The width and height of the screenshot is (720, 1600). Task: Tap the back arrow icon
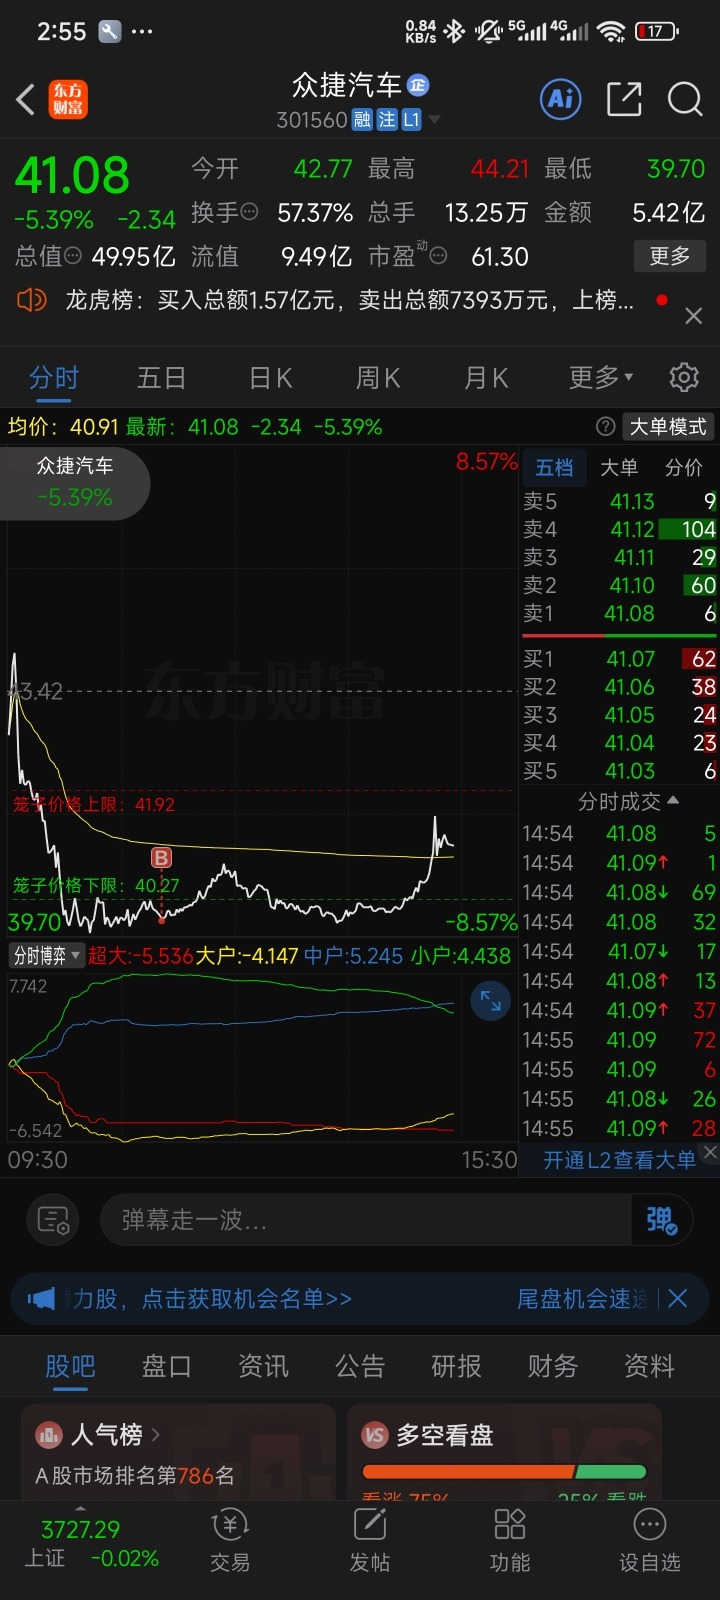(26, 99)
